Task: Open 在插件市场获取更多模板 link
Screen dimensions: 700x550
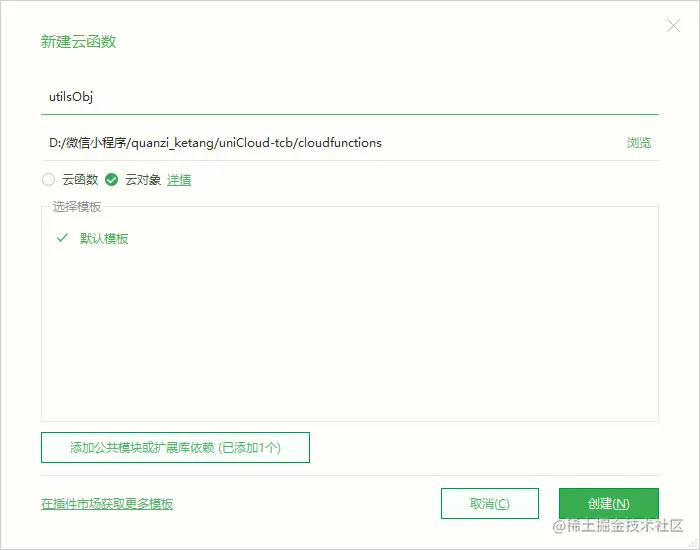Action: tap(107, 504)
